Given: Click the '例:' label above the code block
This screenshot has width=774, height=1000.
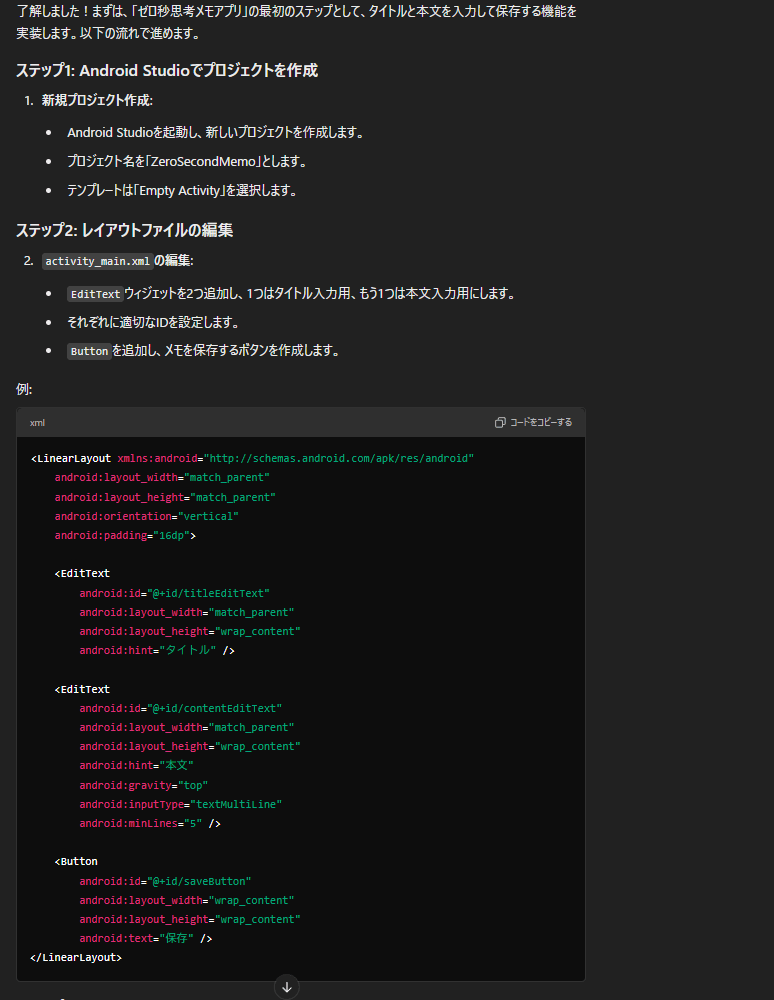Looking at the screenshot, I should (24, 389).
